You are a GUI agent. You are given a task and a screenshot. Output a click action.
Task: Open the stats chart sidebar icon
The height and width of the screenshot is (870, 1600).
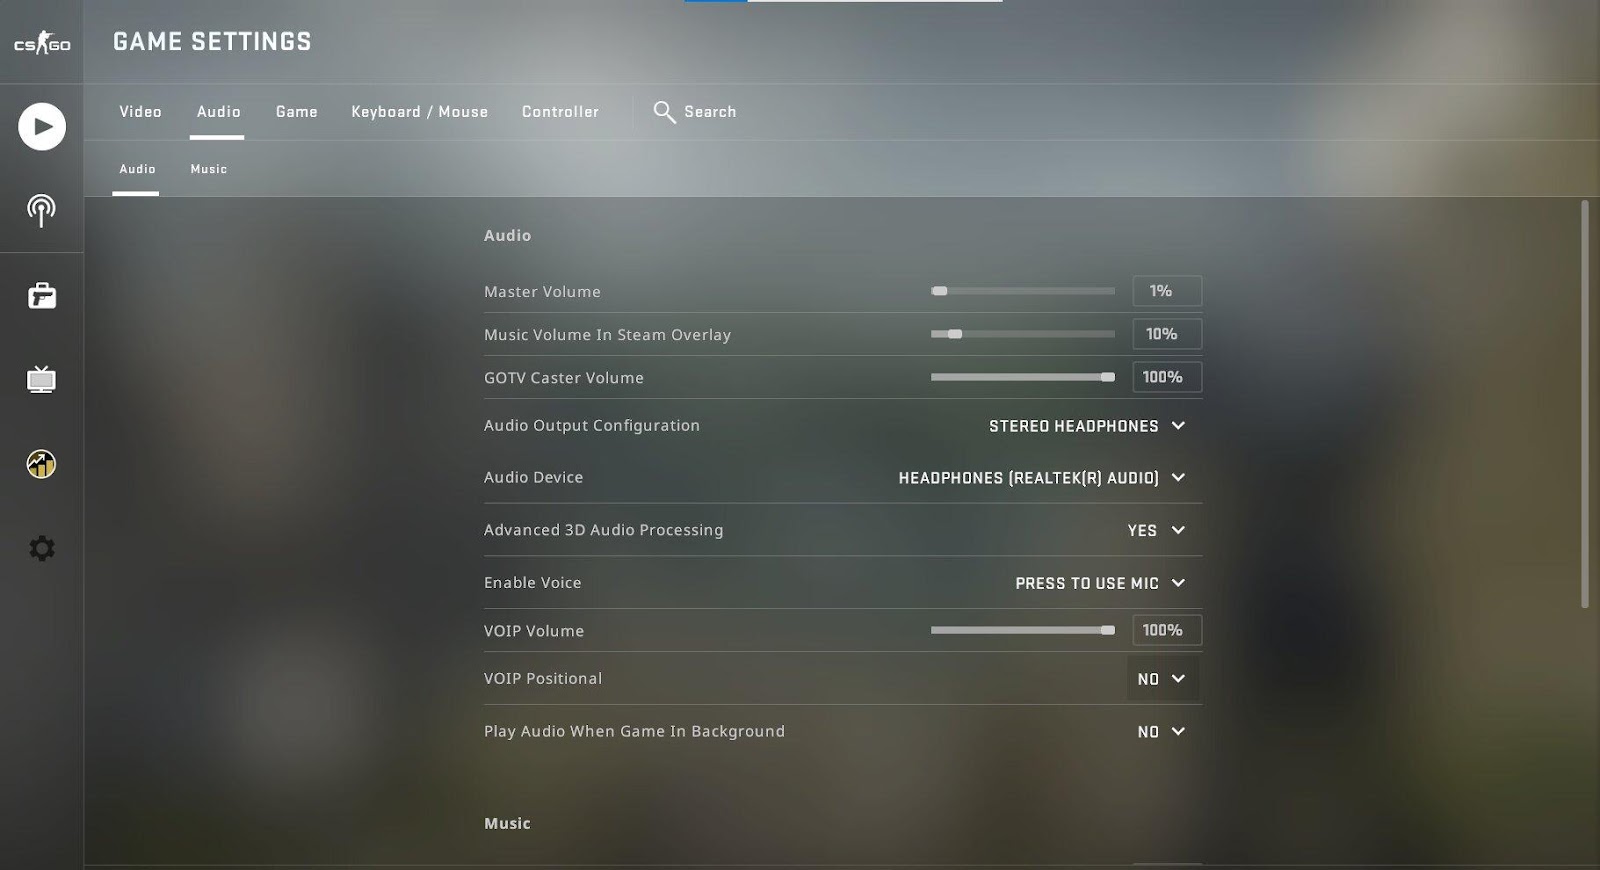(x=41, y=464)
